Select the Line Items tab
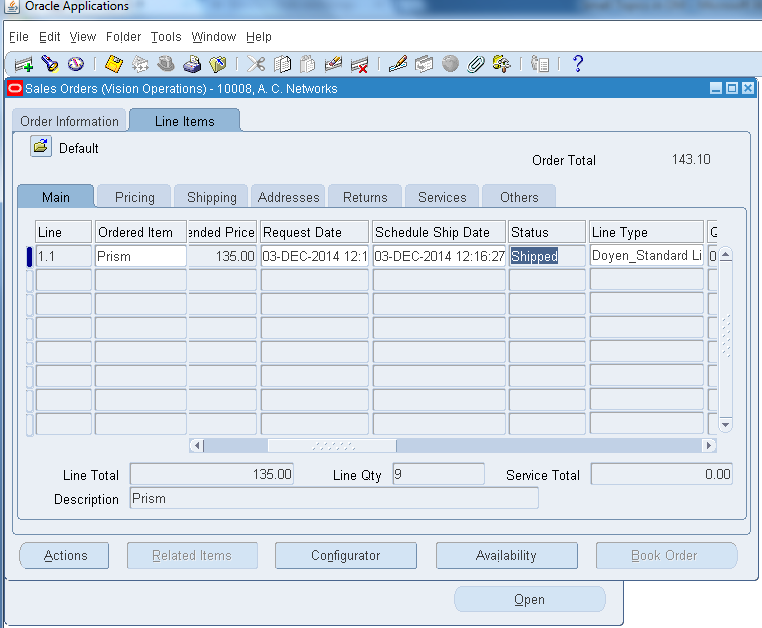 click(x=185, y=121)
